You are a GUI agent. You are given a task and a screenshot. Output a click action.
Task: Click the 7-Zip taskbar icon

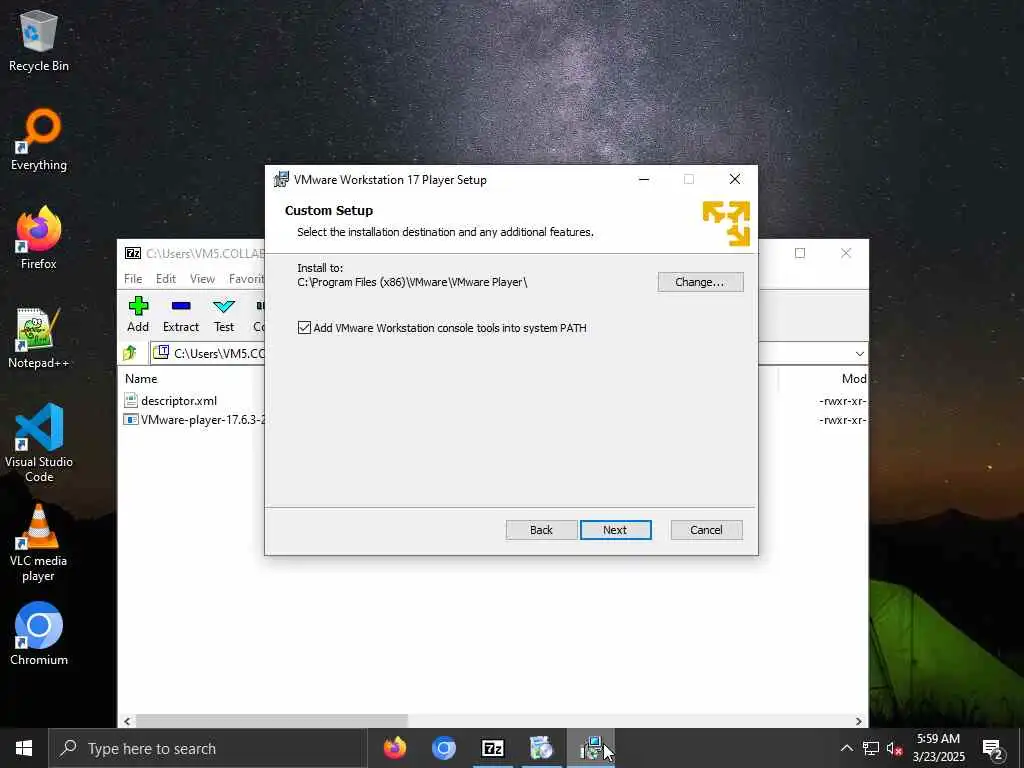[492, 748]
